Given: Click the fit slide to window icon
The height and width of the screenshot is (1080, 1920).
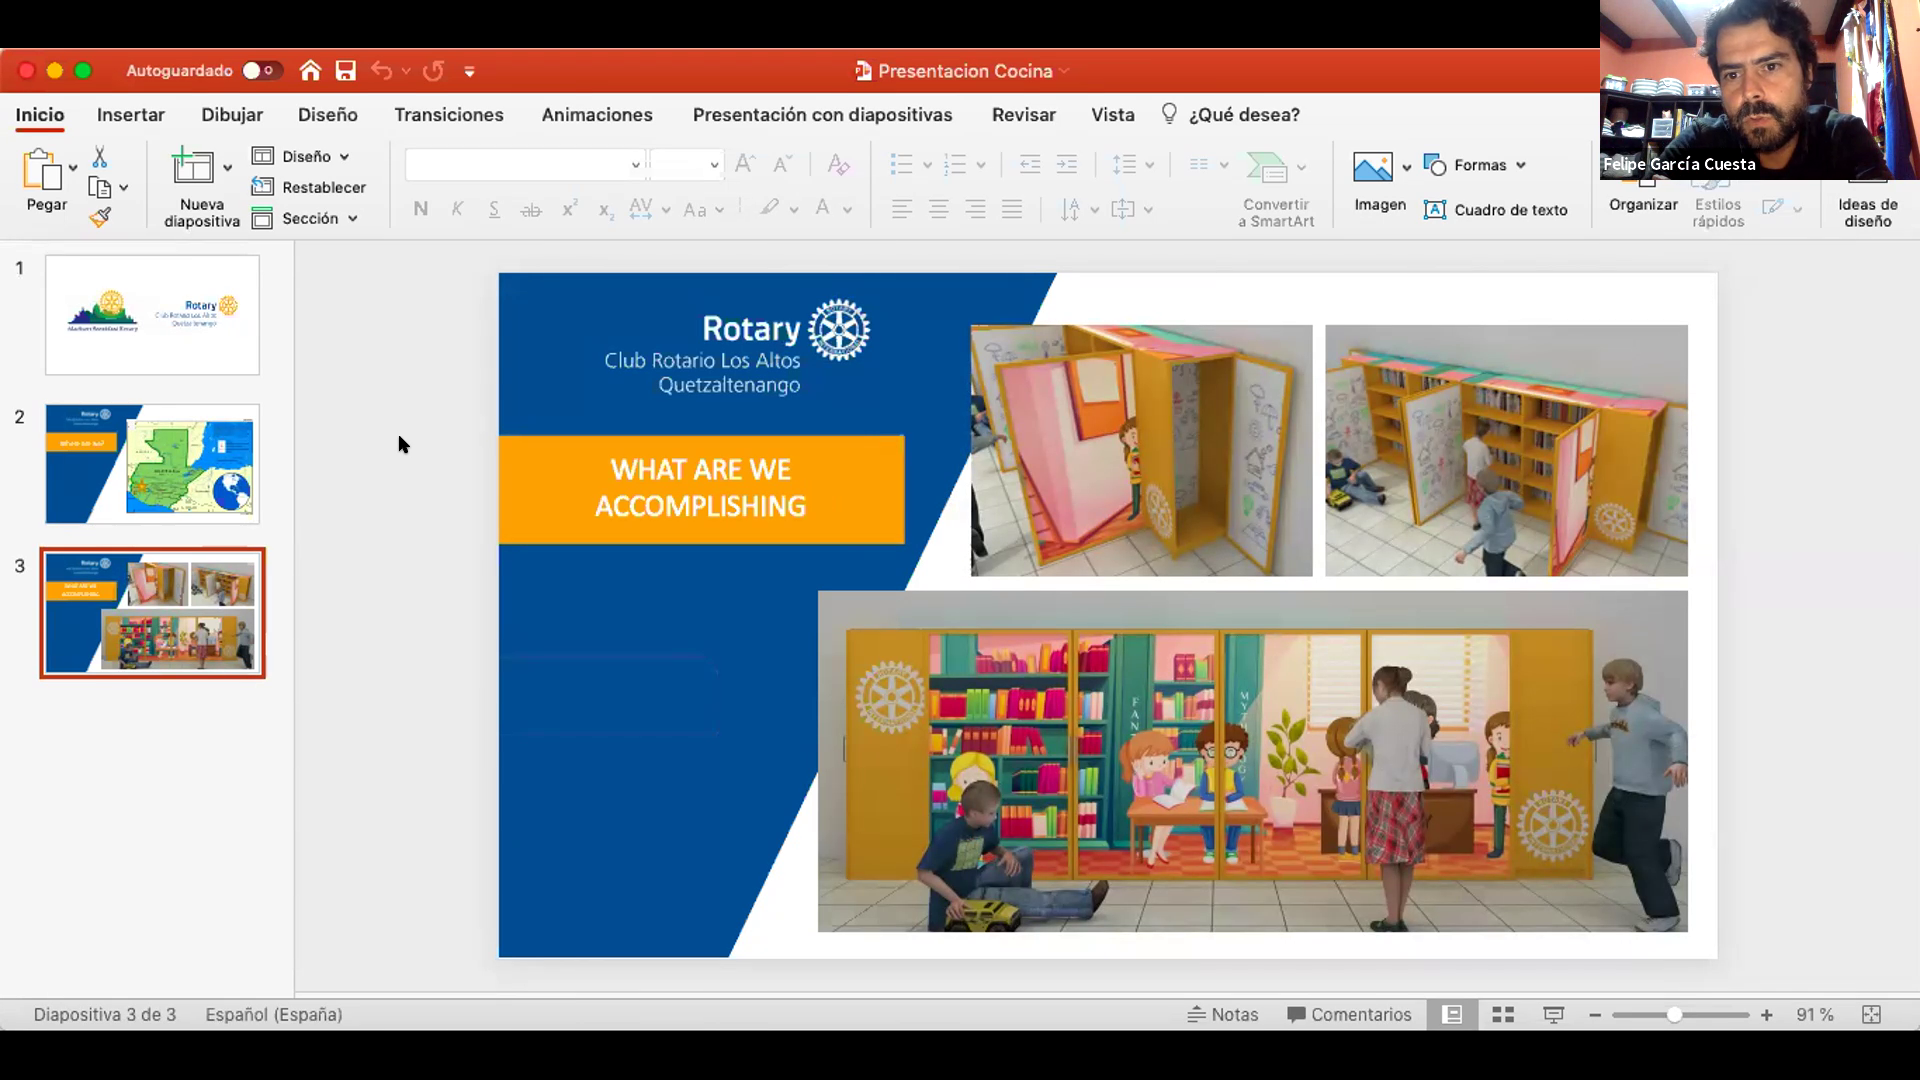Looking at the screenshot, I should tap(1871, 1015).
